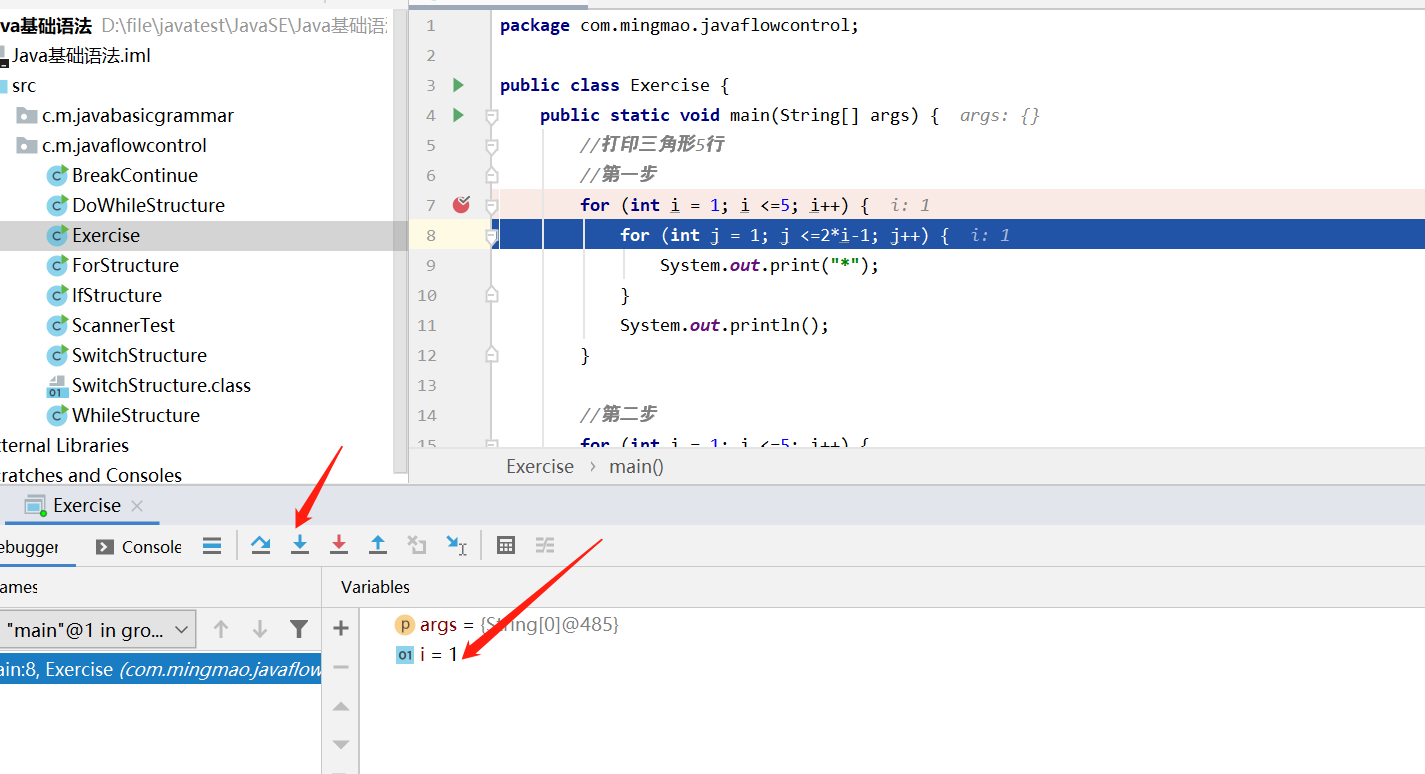Open the IfStructure class in project tree
1425x774 pixels.
tap(117, 295)
